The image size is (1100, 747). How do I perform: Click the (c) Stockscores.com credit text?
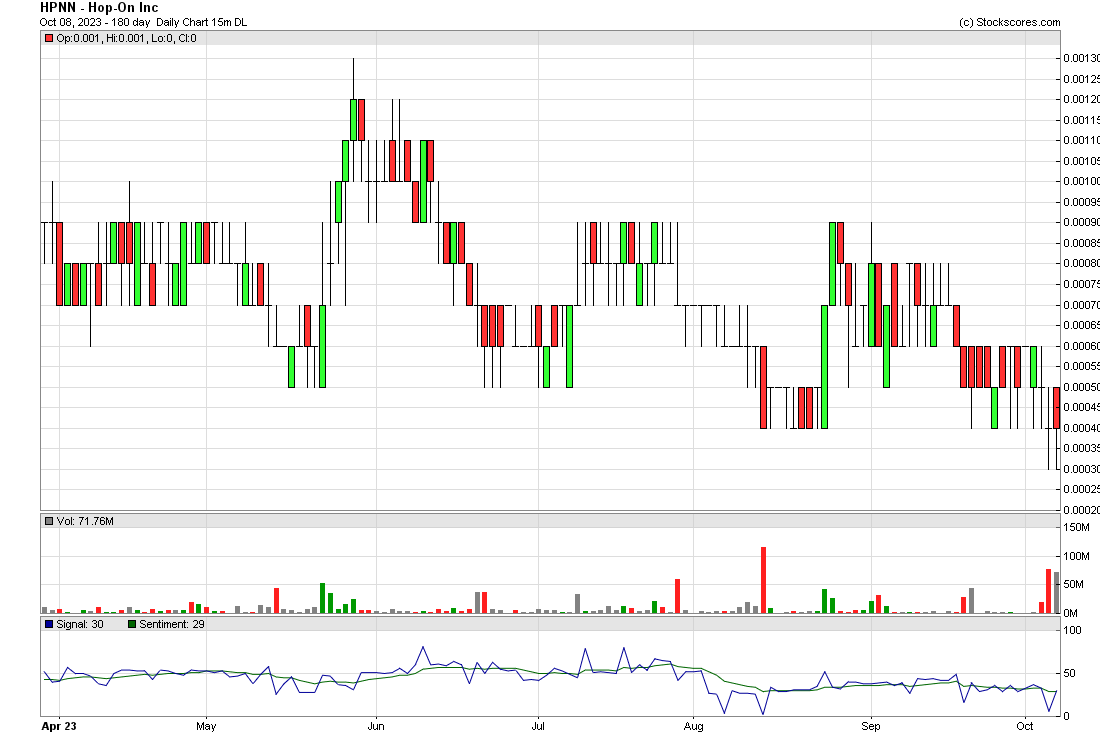[x=1010, y=22]
